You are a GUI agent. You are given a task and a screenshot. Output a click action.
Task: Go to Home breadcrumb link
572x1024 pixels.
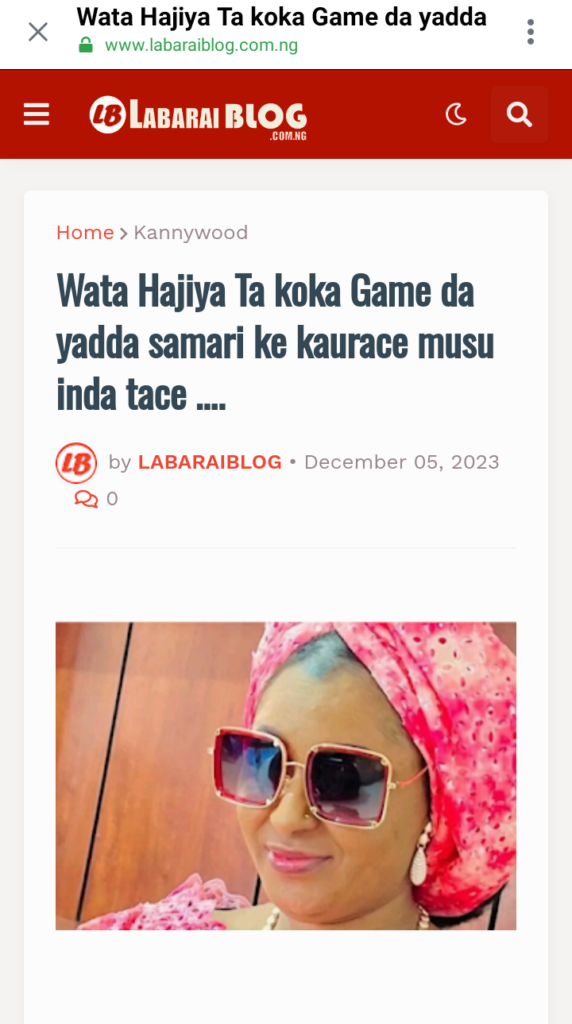point(85,232)
